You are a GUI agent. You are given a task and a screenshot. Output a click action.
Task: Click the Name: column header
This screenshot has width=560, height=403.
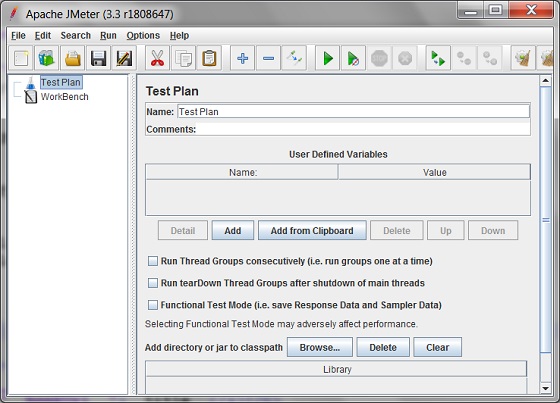(x=242, y=172)
